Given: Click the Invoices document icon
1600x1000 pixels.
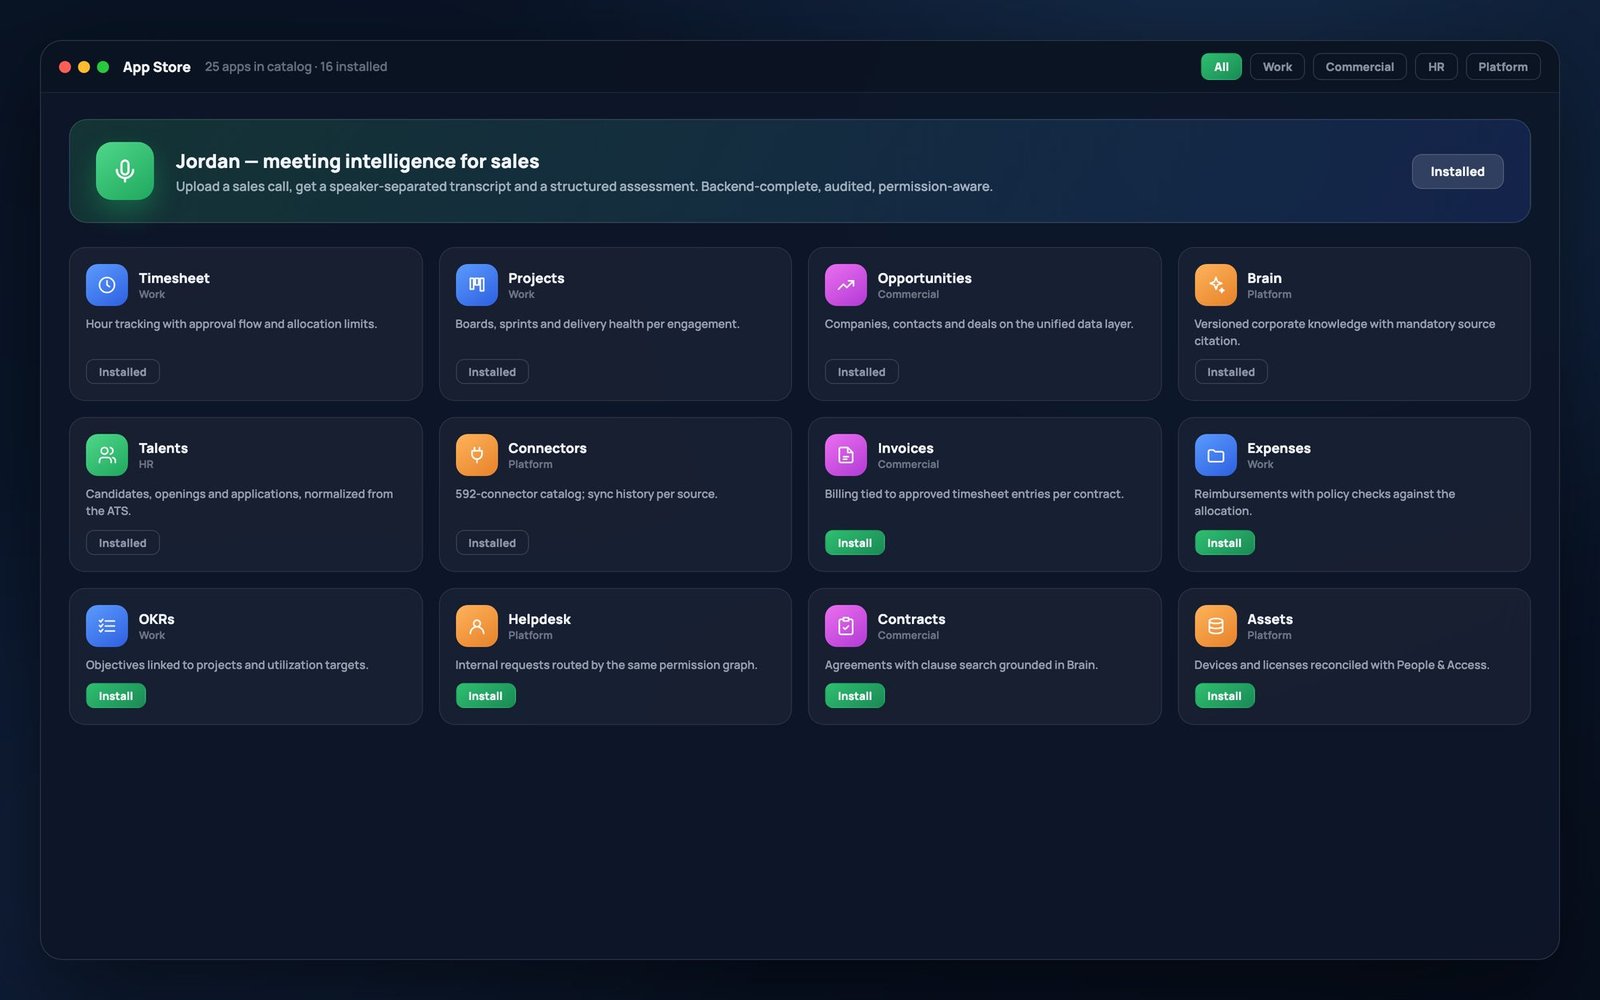Looking at the screenshot, I should tap(846, 455).
